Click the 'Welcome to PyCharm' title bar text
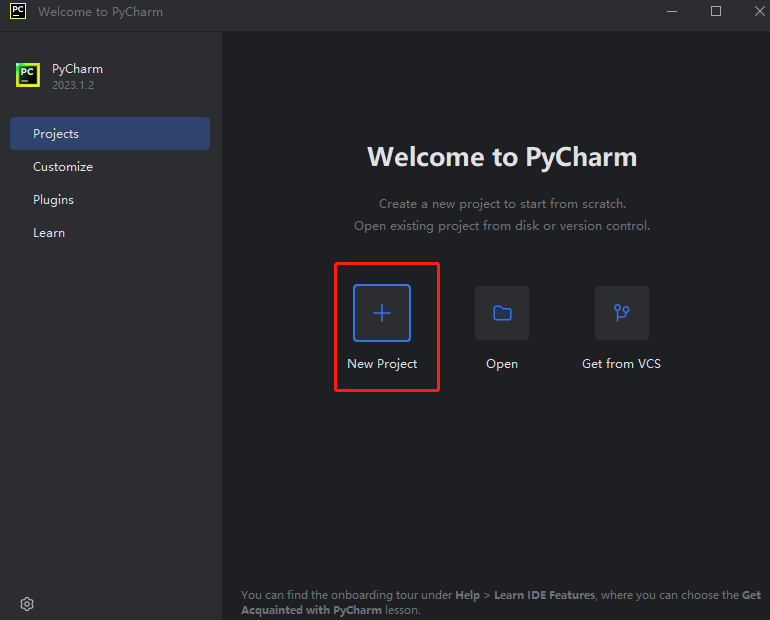770x620 pixels. [101, 12]
